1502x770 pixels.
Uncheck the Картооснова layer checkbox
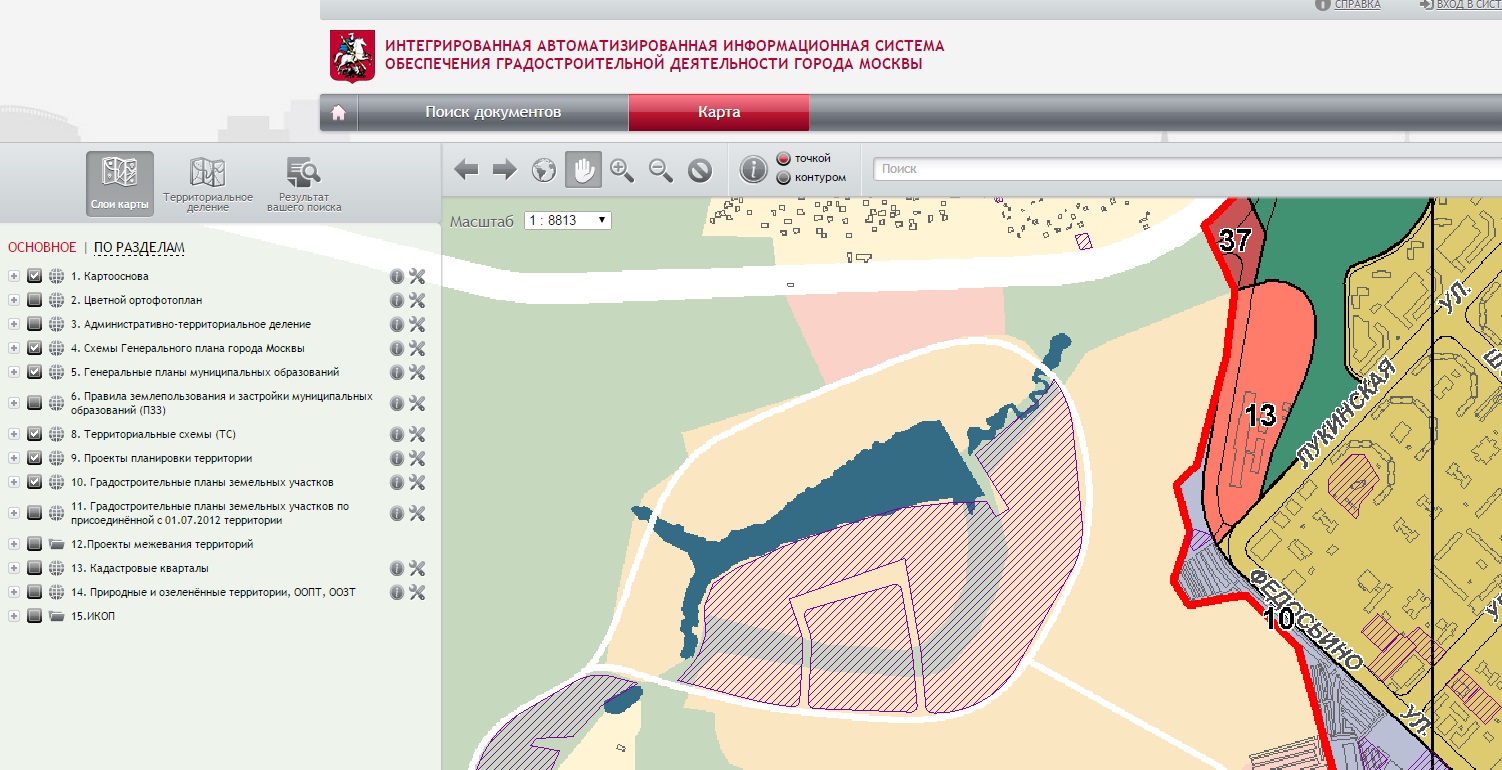tap(35, 276)
